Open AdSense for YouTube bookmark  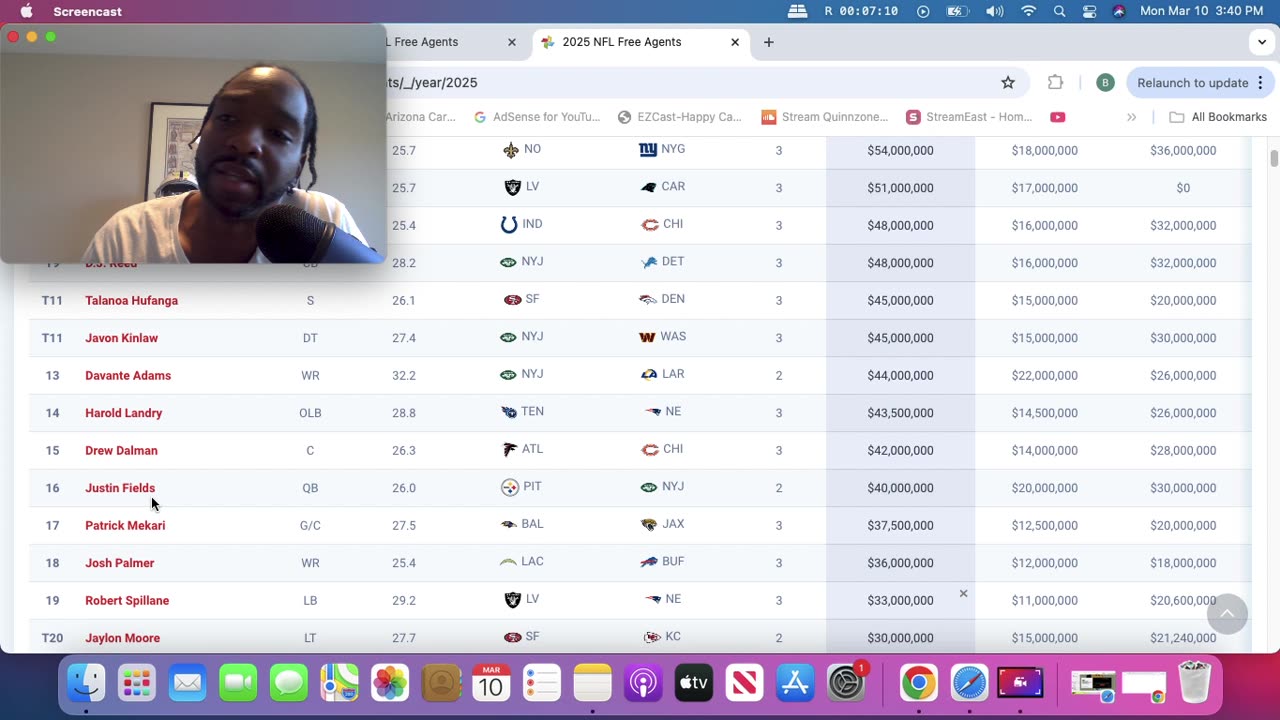(x=536, y=117)
